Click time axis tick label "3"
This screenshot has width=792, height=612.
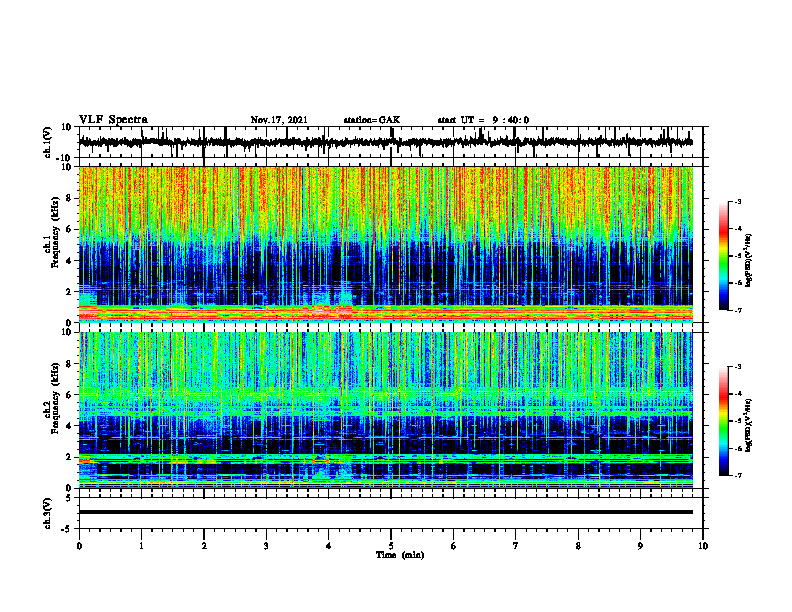[266, 546]
